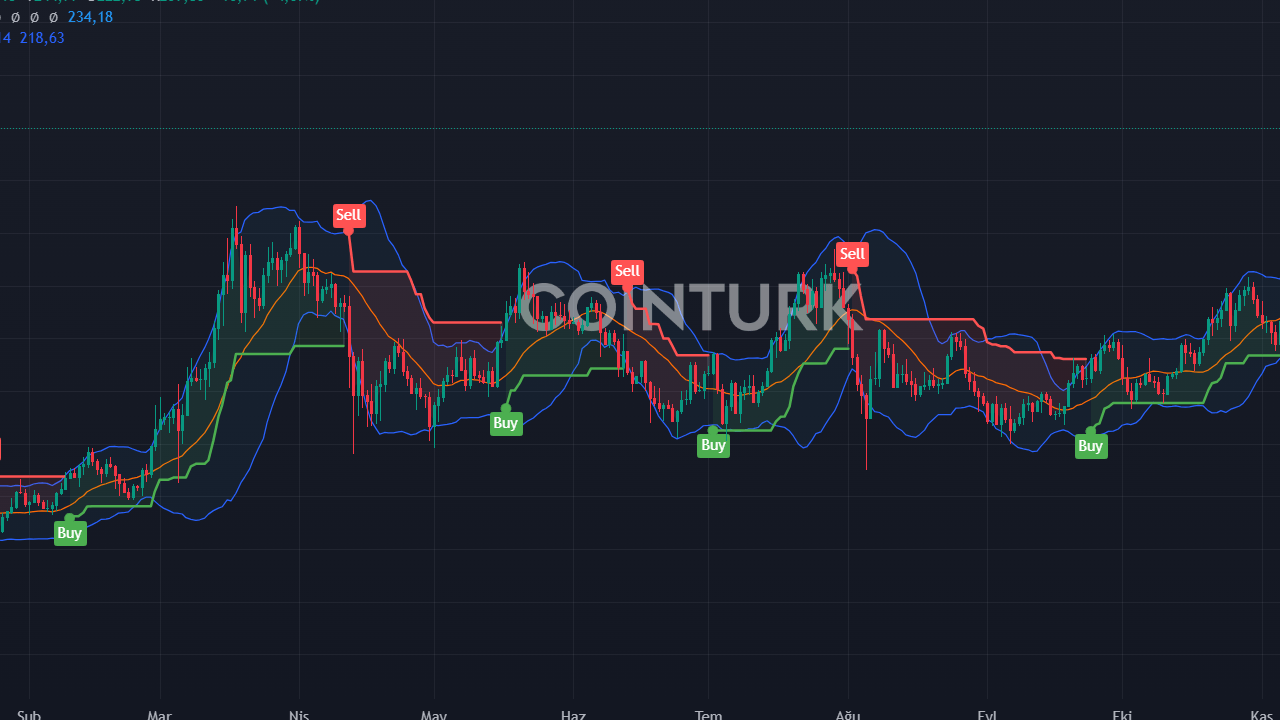Screen dimensions: 1280x720
Task: Click the Nis label on time axis
Action: point(298,714)
